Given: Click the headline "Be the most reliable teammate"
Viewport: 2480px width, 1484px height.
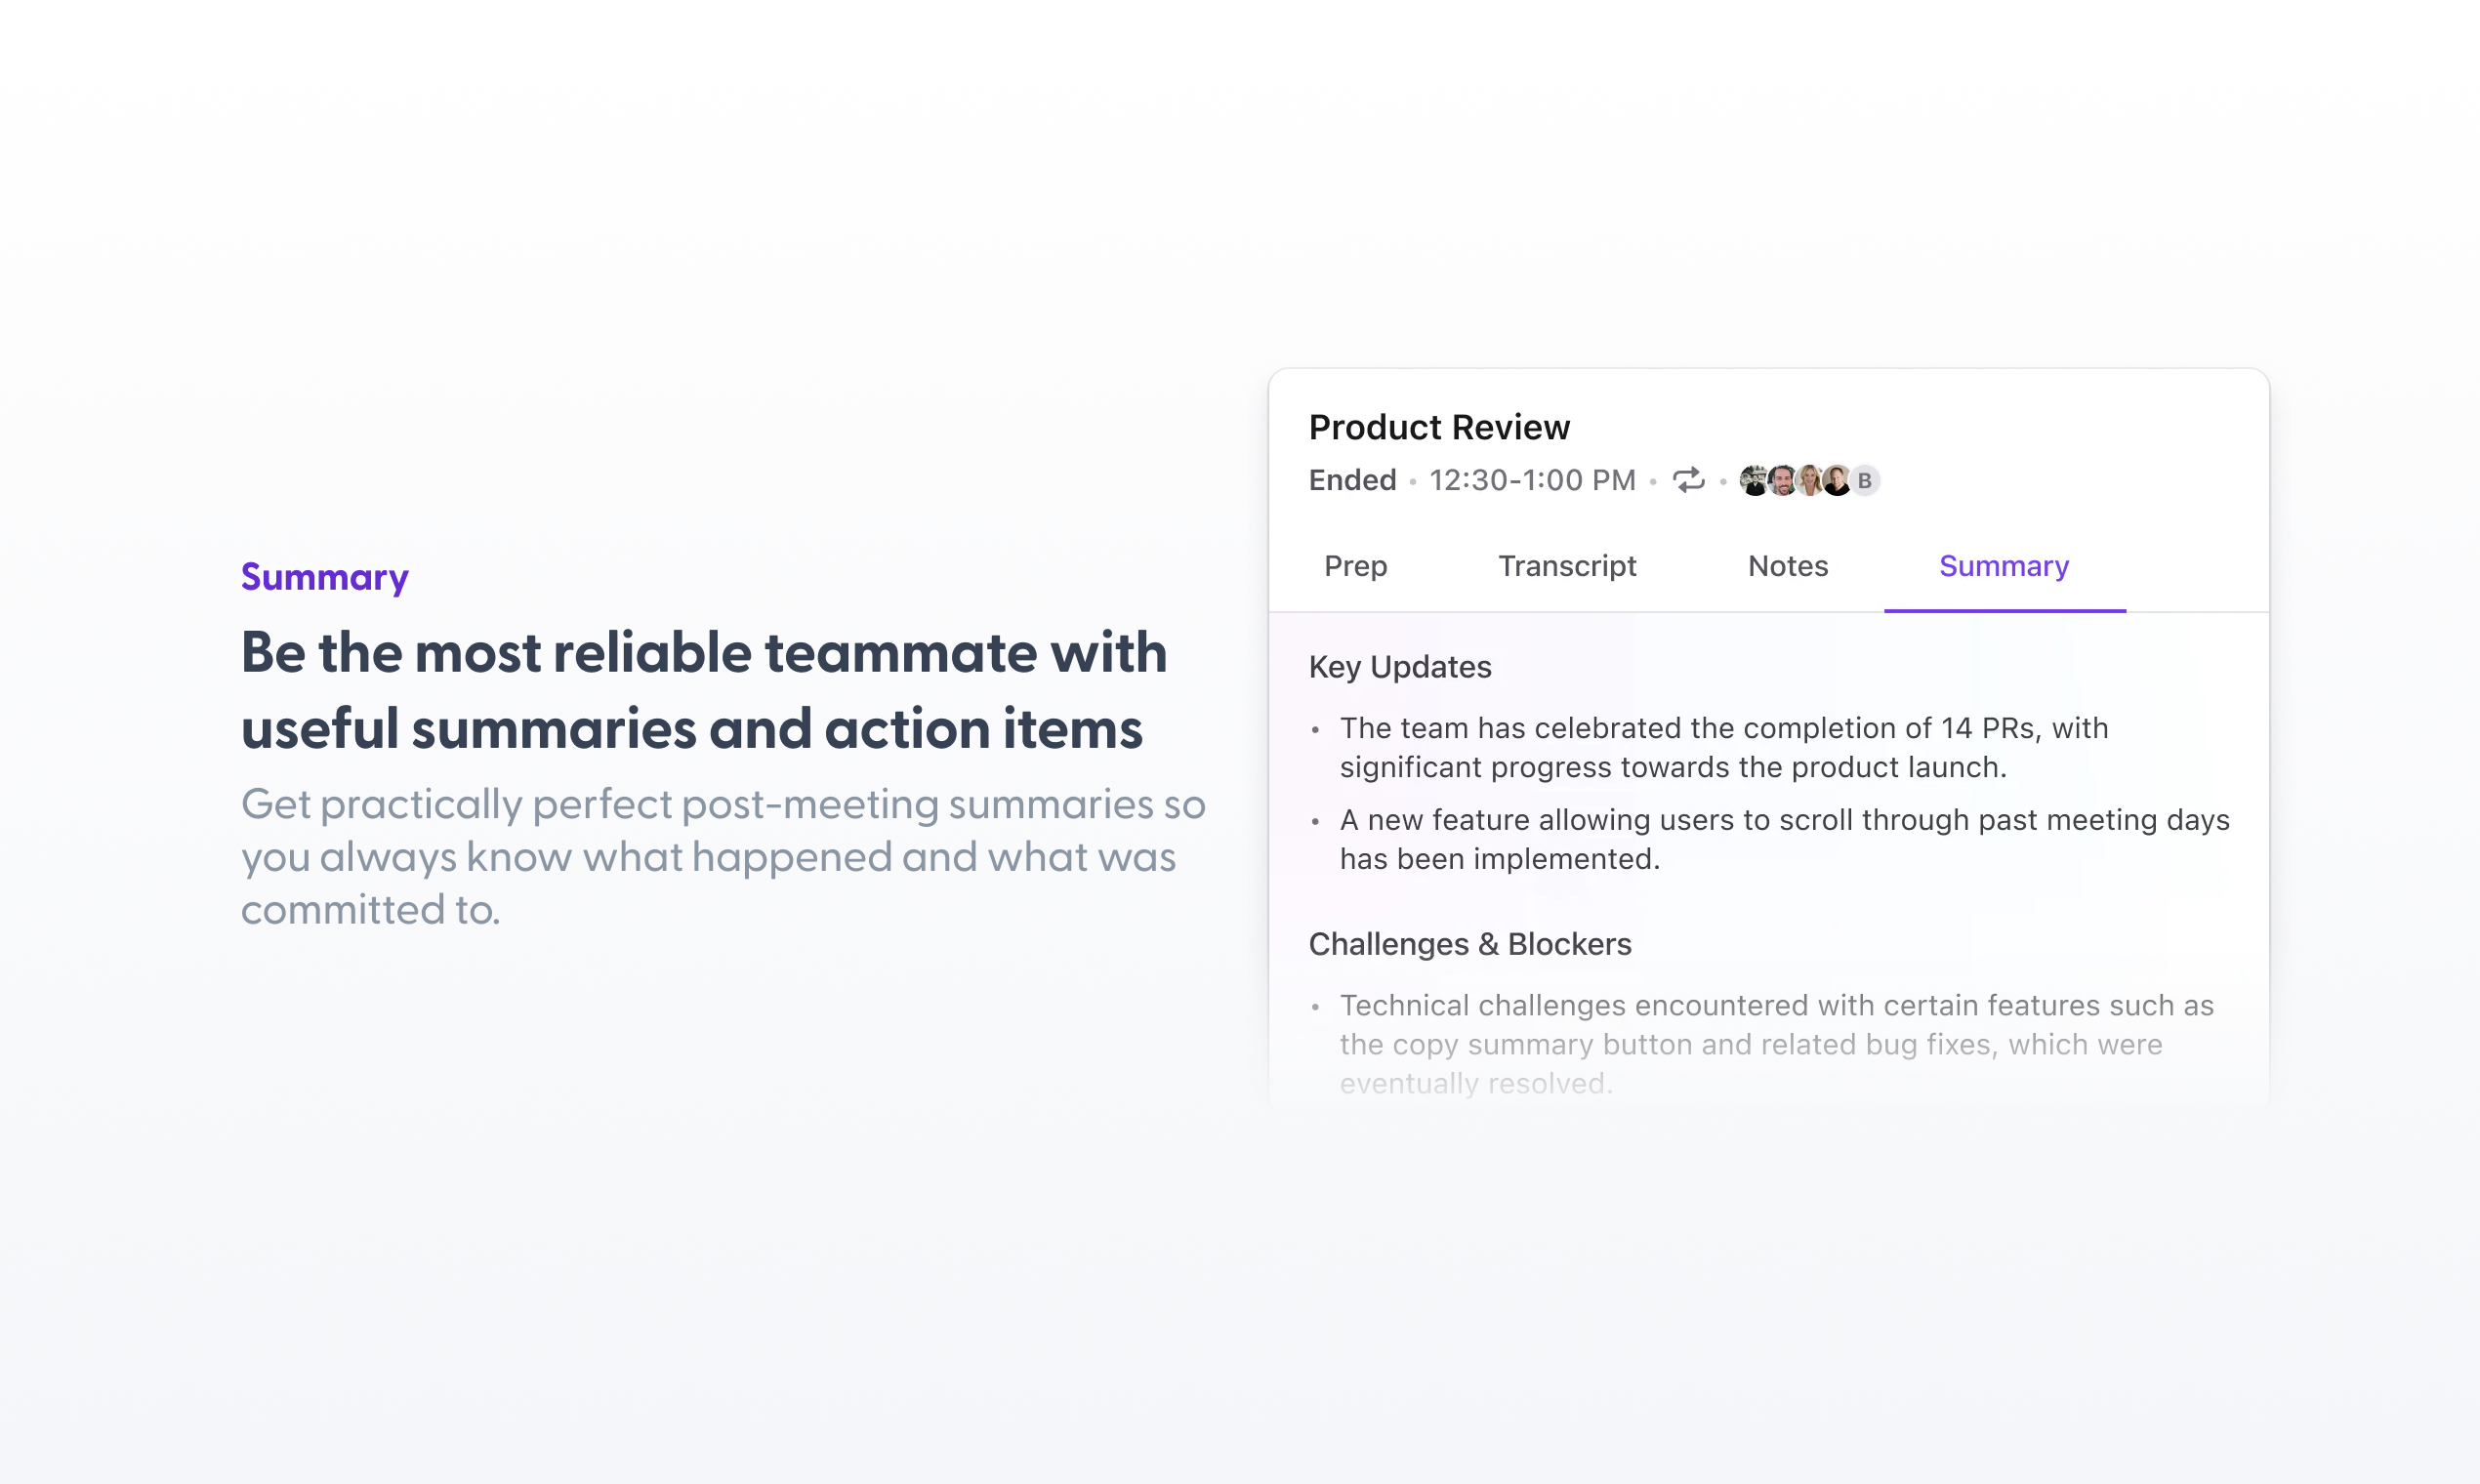Looking at the screenshot, I should click(x=704, y=653).
